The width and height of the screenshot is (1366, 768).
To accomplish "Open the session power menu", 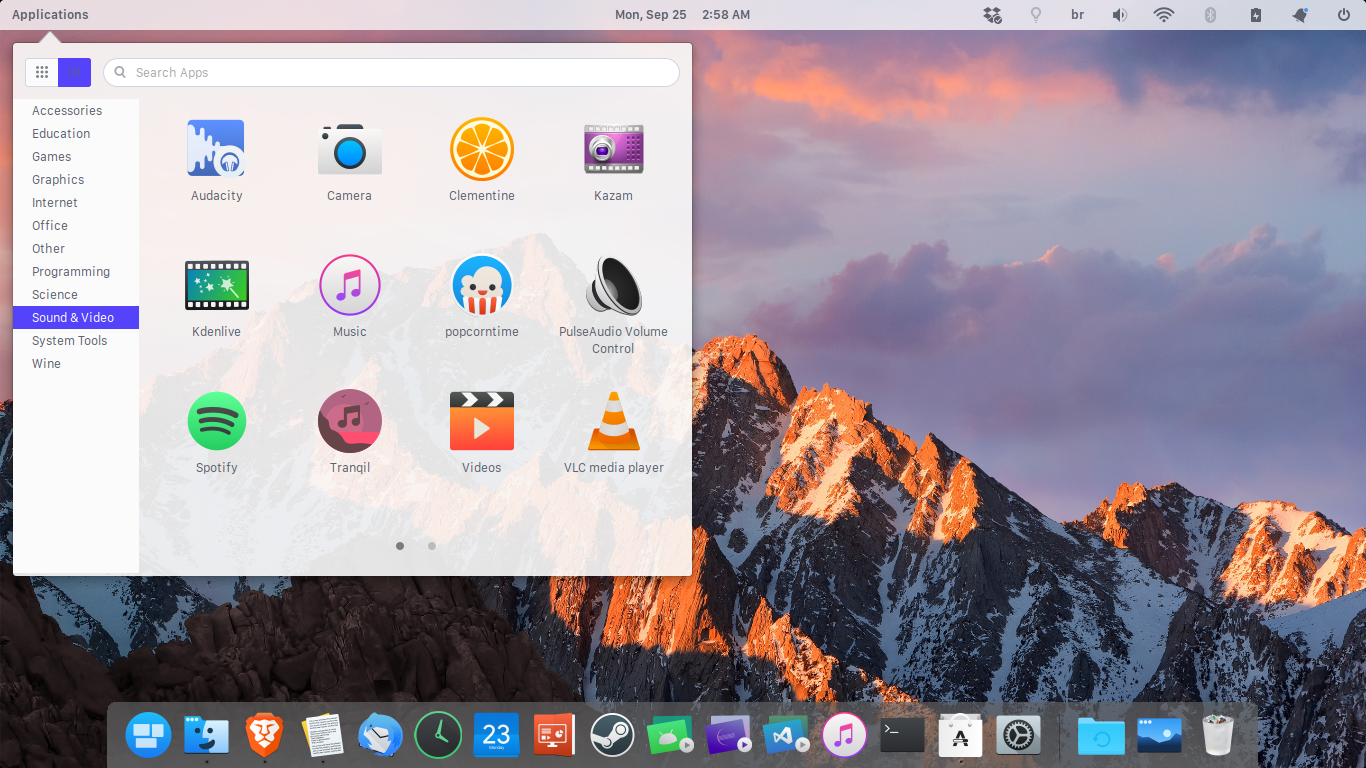I will tap(1344, 14).
